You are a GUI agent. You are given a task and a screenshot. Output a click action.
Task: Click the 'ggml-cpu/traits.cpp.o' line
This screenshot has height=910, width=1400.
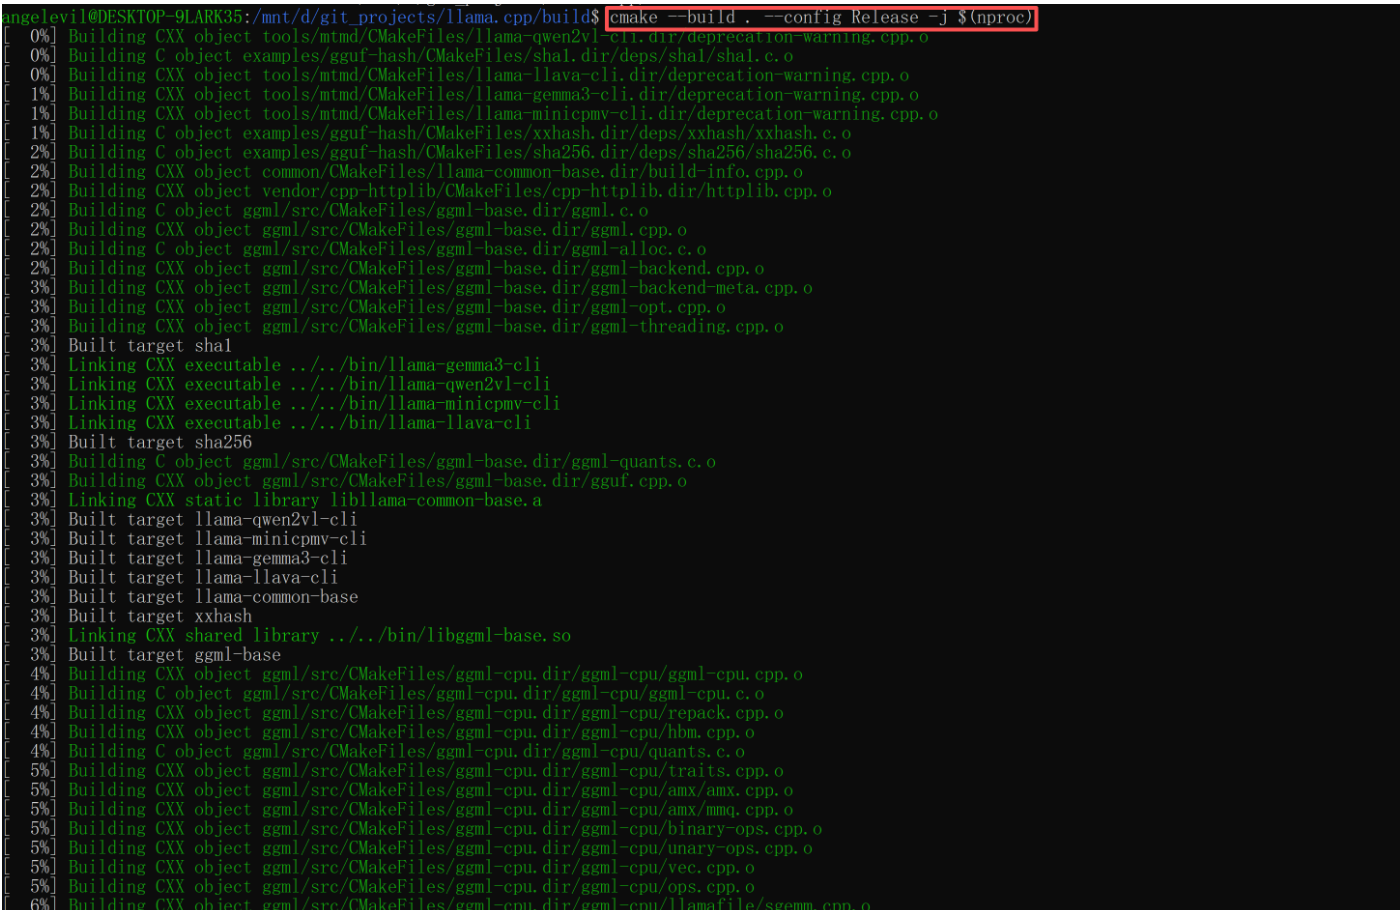(x=393, y=771)
